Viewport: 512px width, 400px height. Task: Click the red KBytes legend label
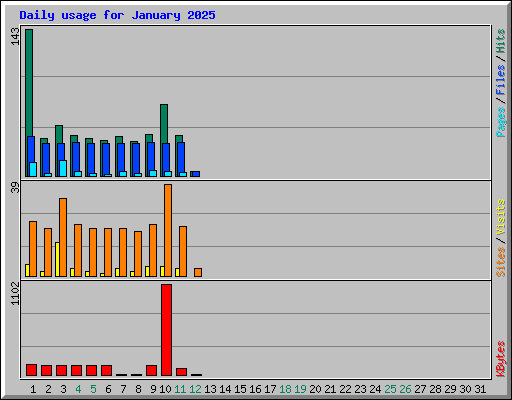click(501, 359)
